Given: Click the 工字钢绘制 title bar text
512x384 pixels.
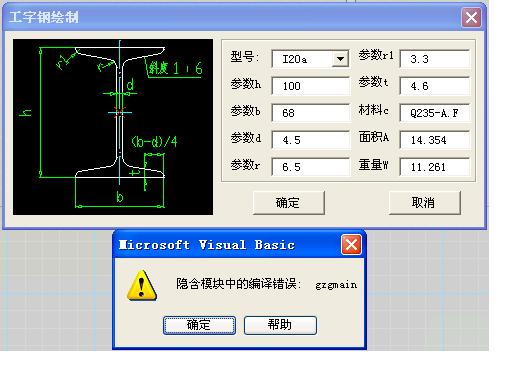Looking at the screenshot, I should coord(44,17).
